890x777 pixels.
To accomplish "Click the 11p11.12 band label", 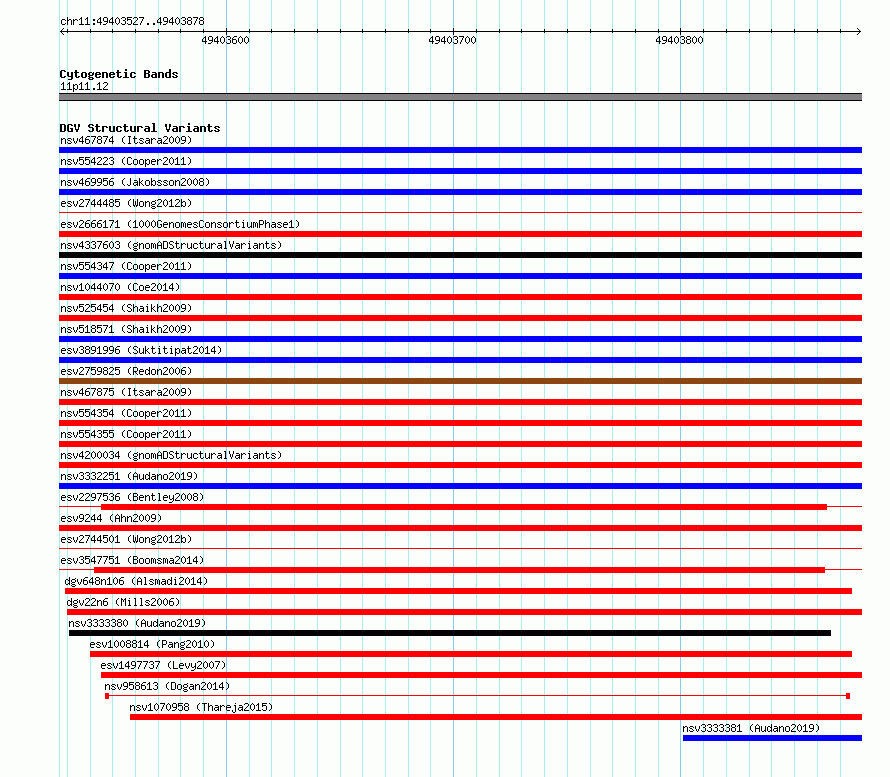I will click(x=84, y=86).
